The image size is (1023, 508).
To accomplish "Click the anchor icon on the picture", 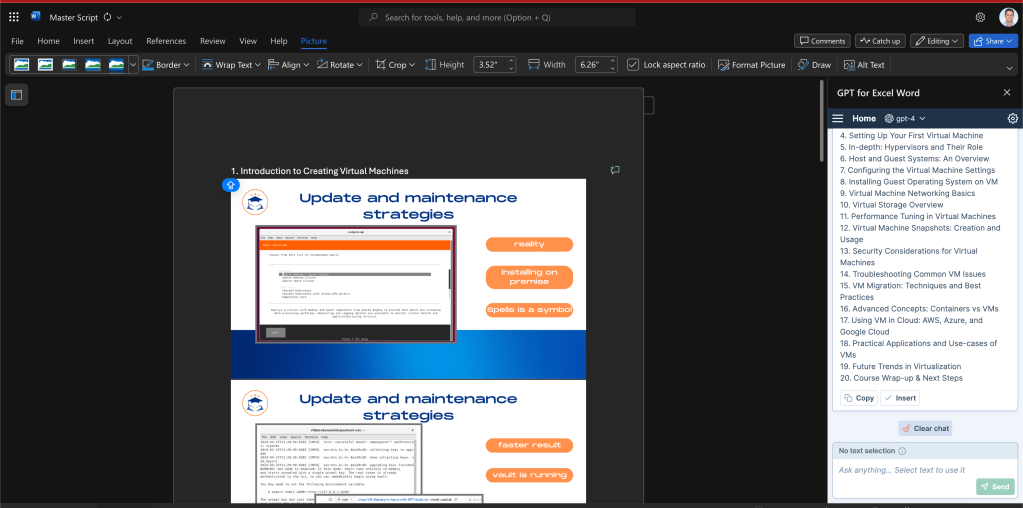I will coord(231,185).
